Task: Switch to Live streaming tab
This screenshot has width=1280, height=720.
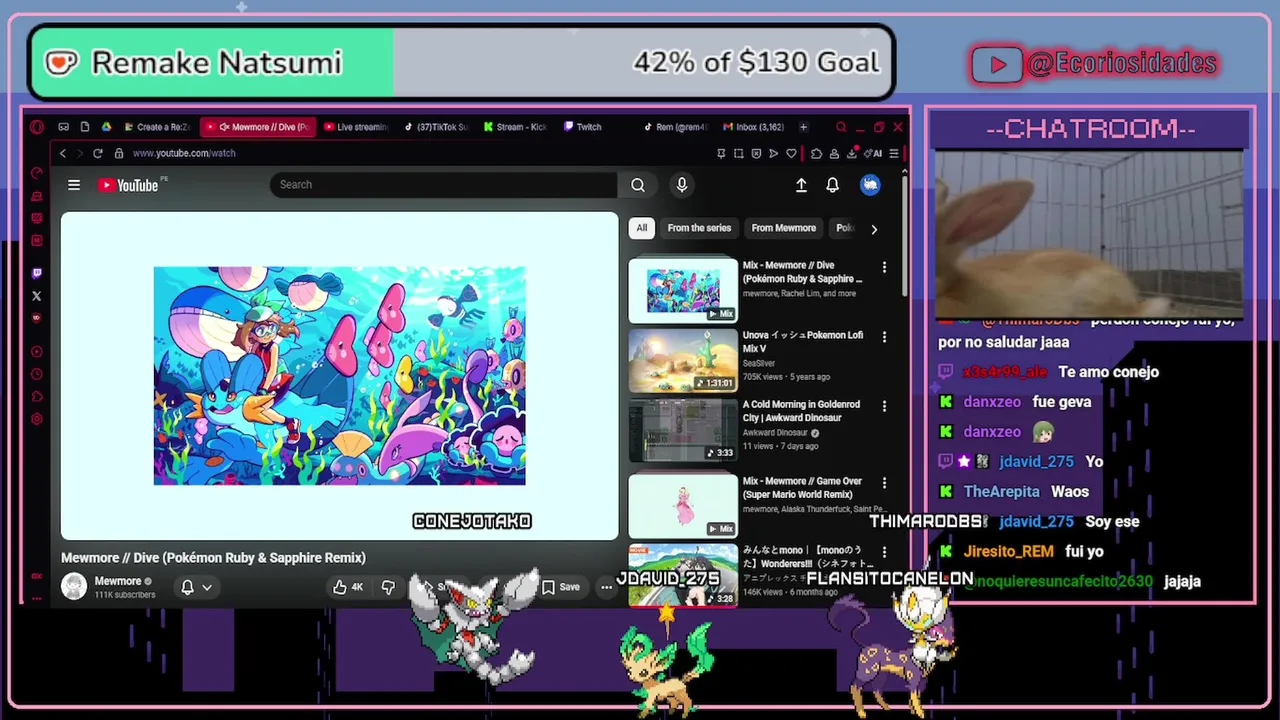Action: coord(356,127)
